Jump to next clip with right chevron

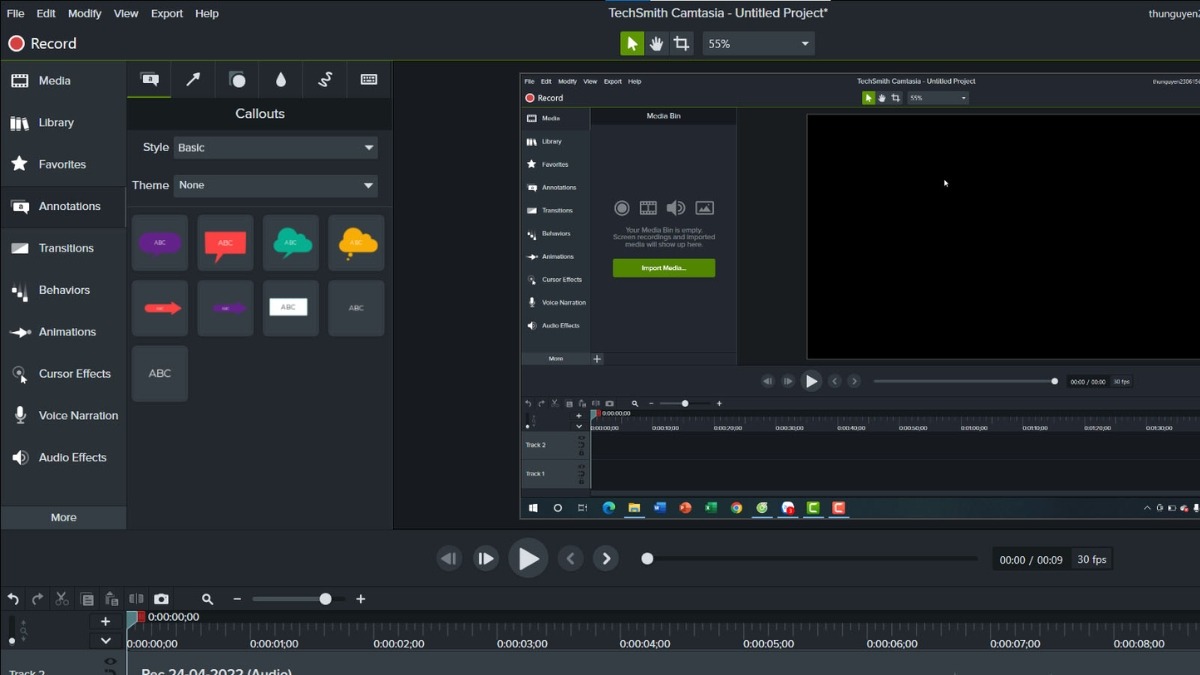pos(606,559)
